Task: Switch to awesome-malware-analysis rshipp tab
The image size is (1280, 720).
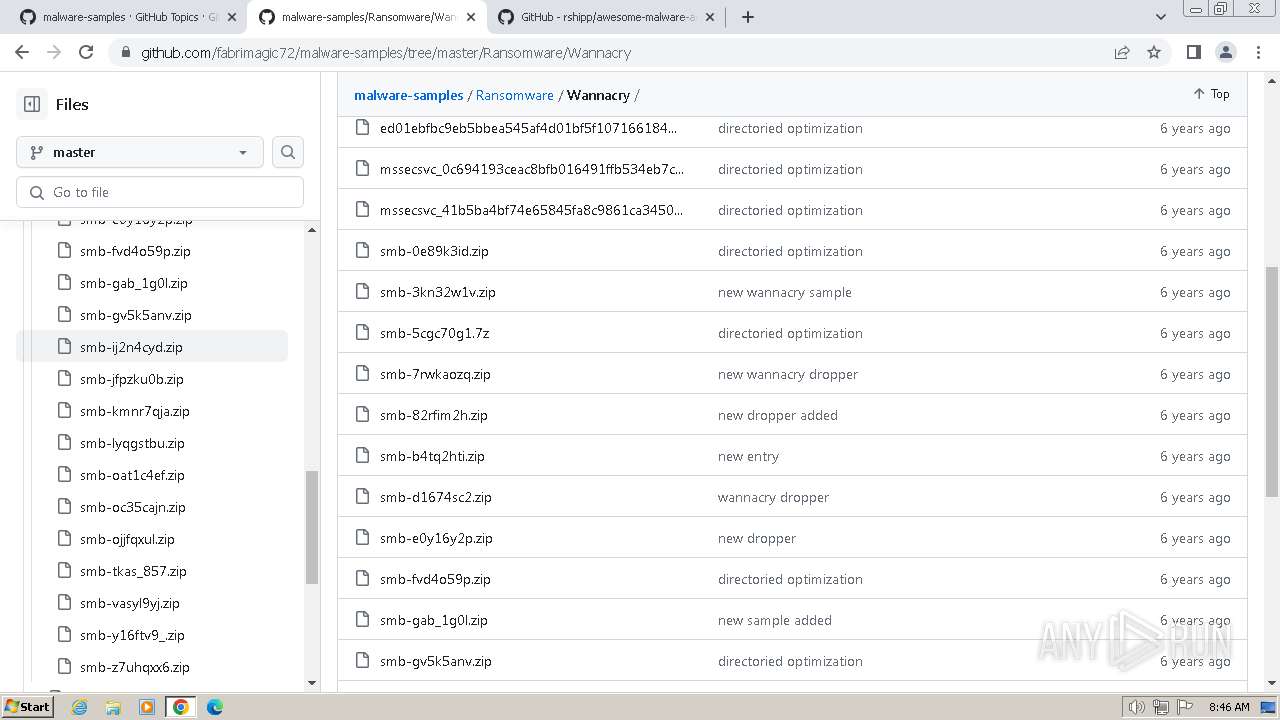Action: [x=607, y=17]
